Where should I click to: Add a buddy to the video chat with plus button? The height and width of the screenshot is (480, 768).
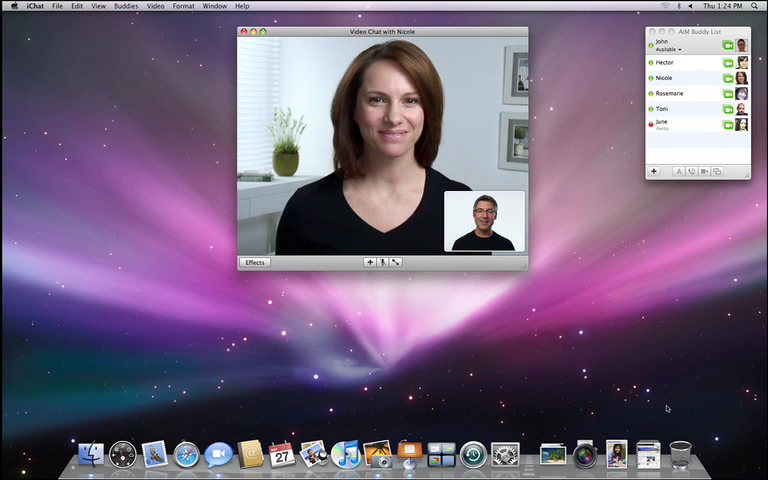(370, 263)
